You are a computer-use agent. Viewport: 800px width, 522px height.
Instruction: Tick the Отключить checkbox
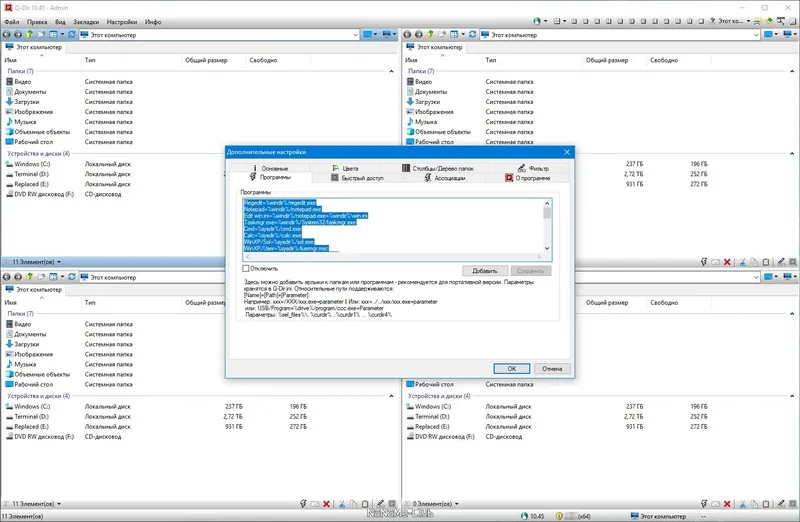(x=245, y=268)
